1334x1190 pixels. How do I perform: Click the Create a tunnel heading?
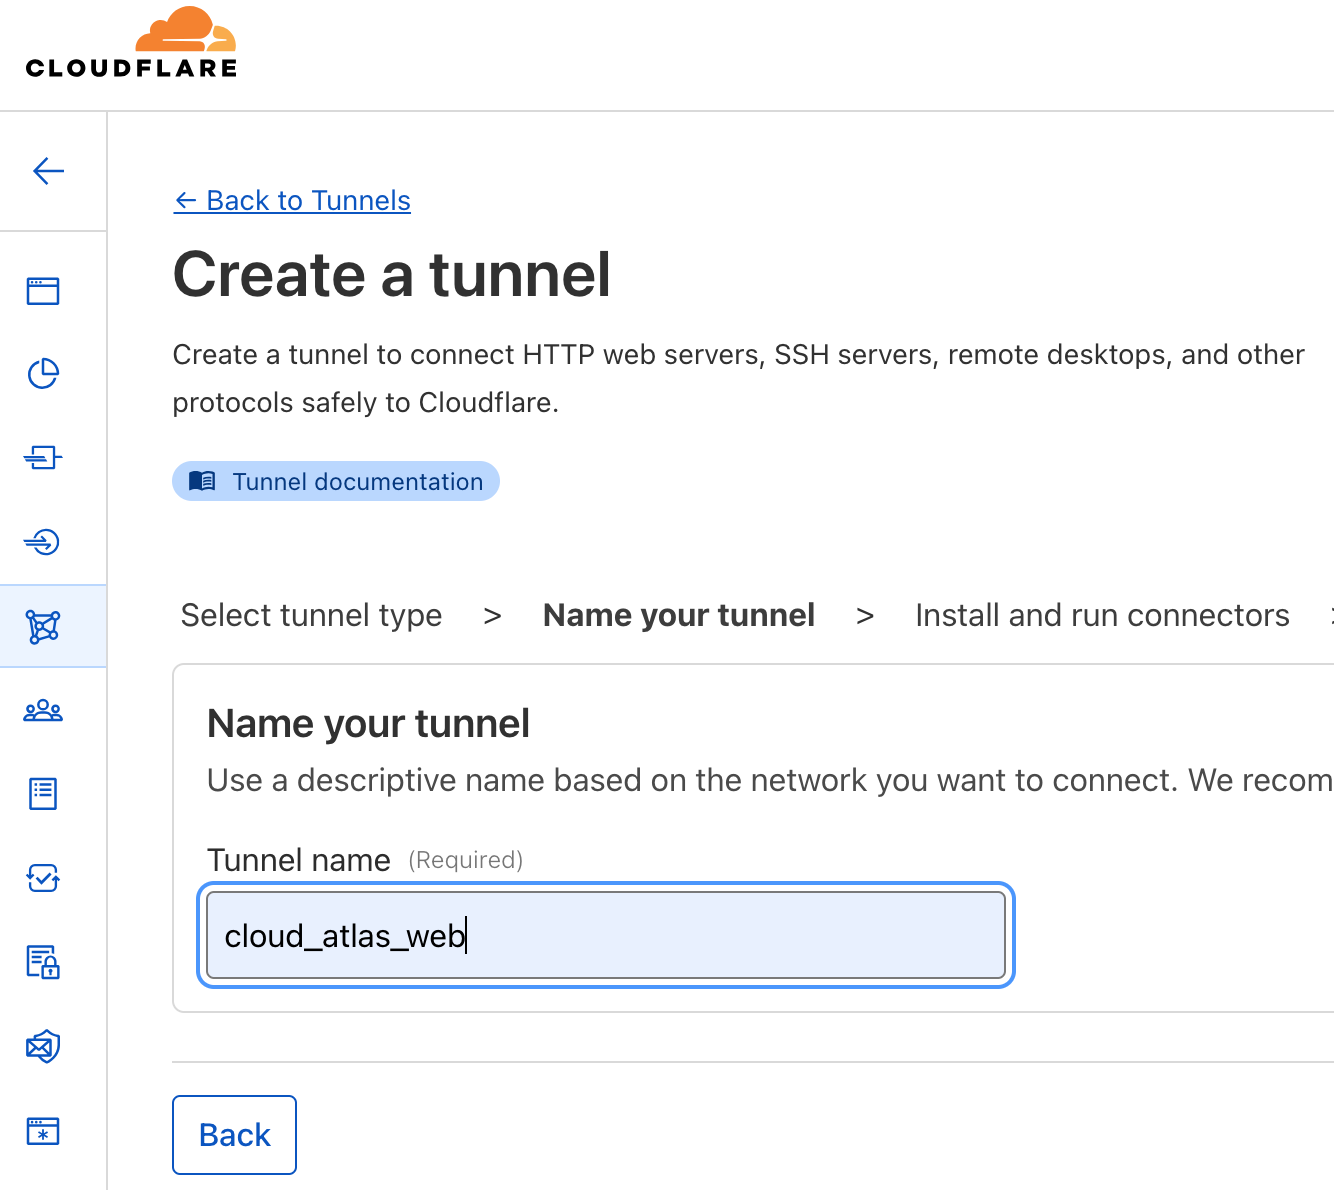point(392,274)
